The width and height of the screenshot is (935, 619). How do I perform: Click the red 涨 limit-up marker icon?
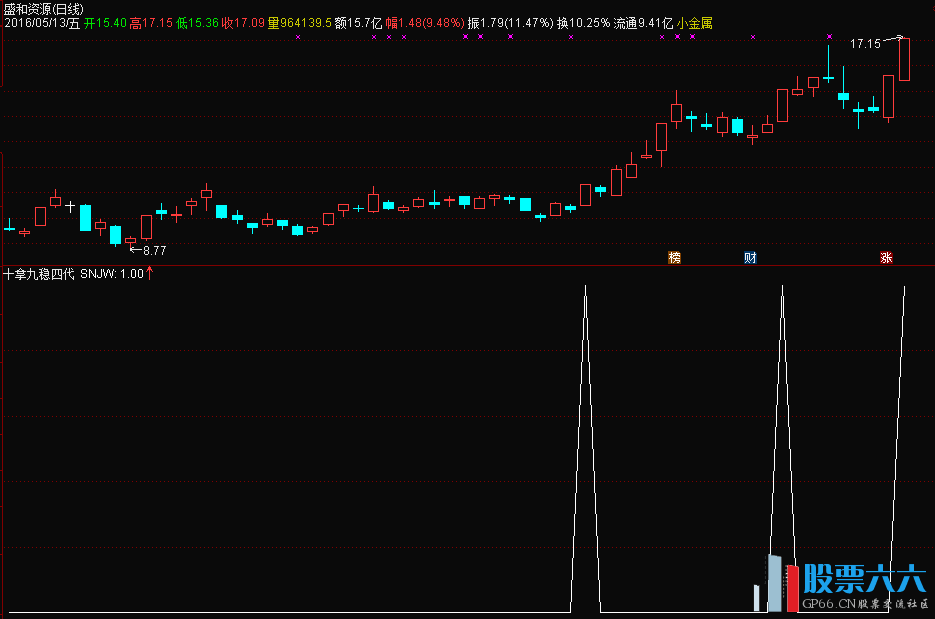click(886, 257)
